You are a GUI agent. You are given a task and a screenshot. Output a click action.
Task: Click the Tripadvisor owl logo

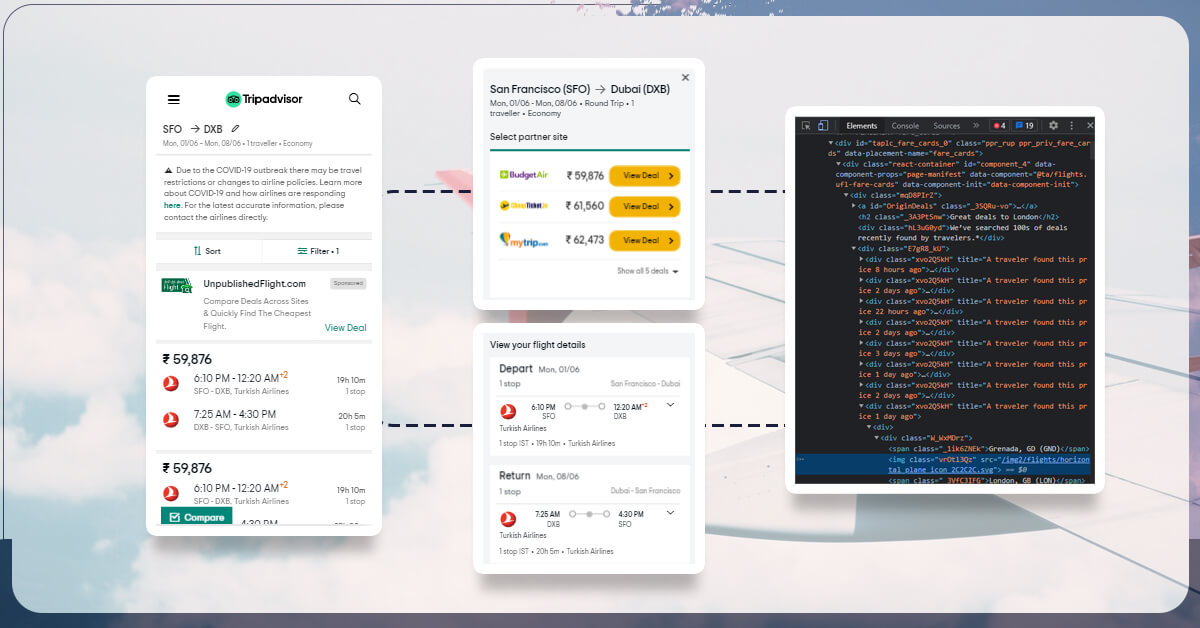pos(233,99)
